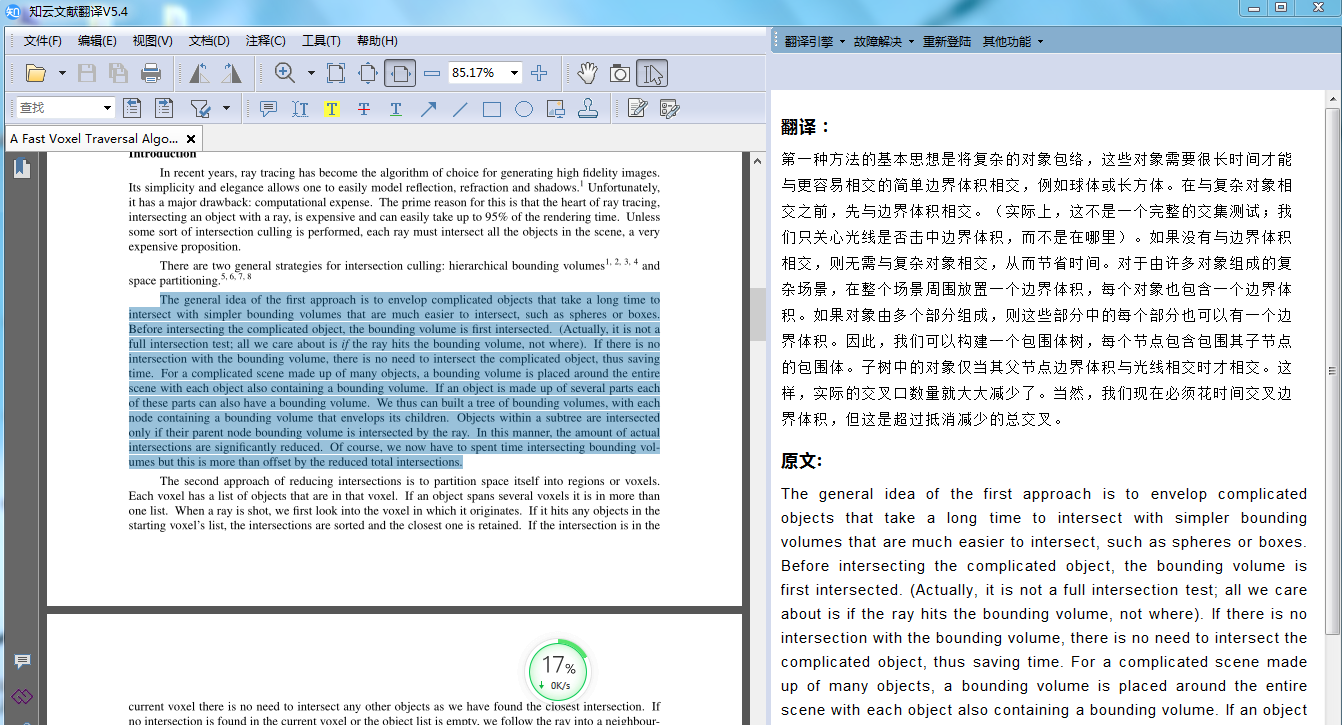Pick the Line drawing tool

coord(460,109)
